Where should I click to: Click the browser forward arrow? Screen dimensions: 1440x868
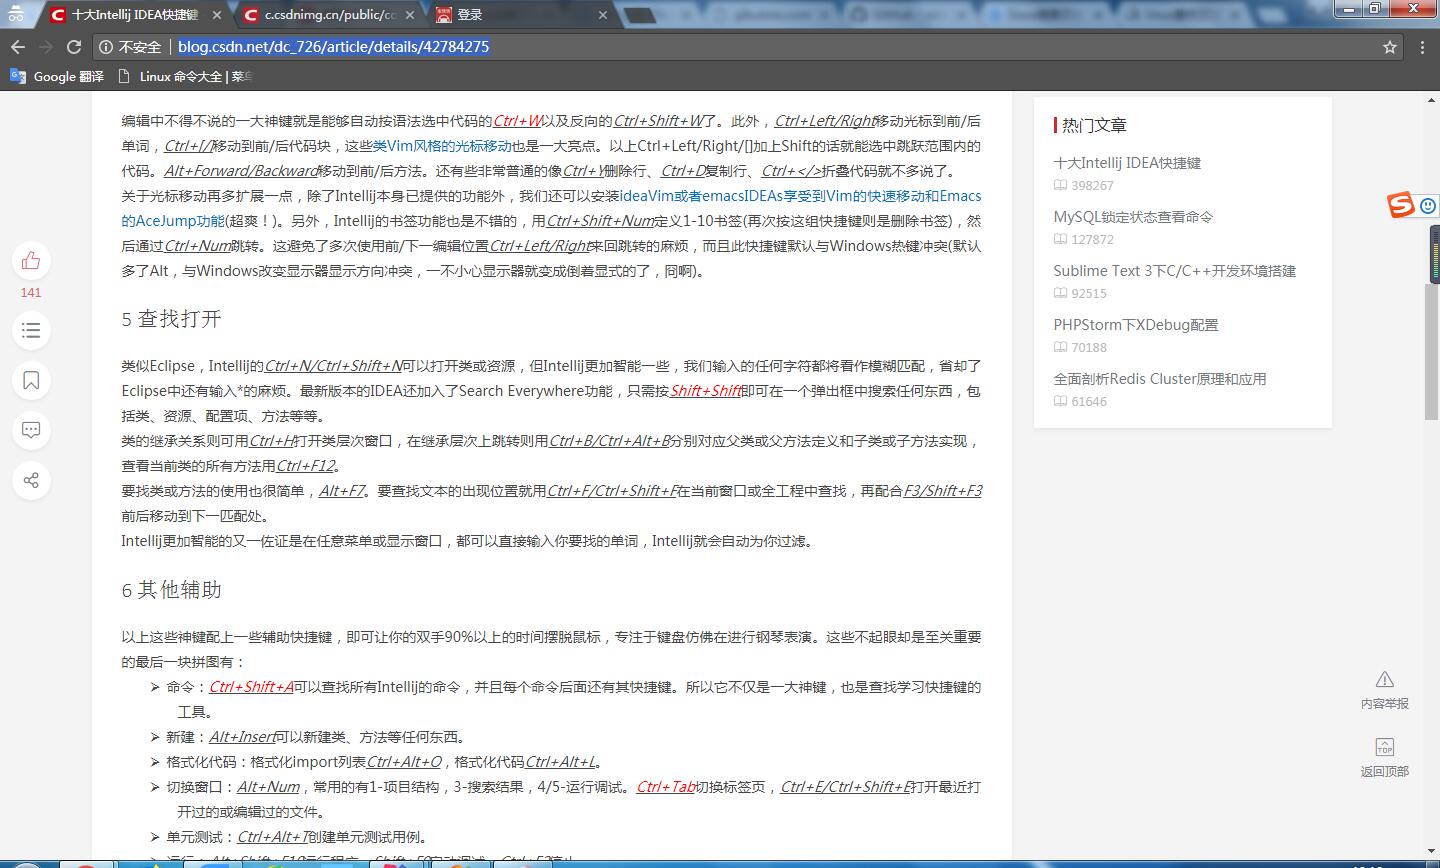point(45,47)
